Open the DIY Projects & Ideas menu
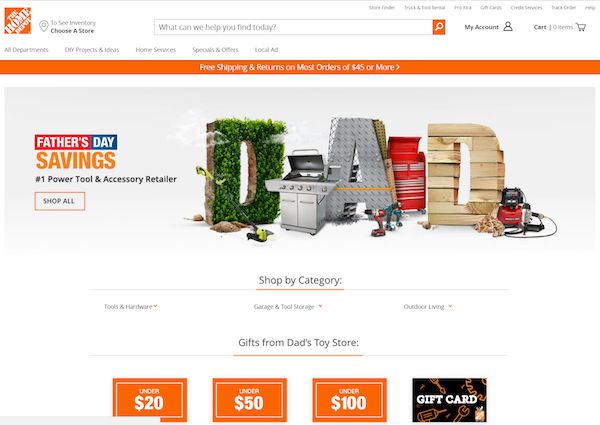600x425 pixels. (x=92, y=50)
